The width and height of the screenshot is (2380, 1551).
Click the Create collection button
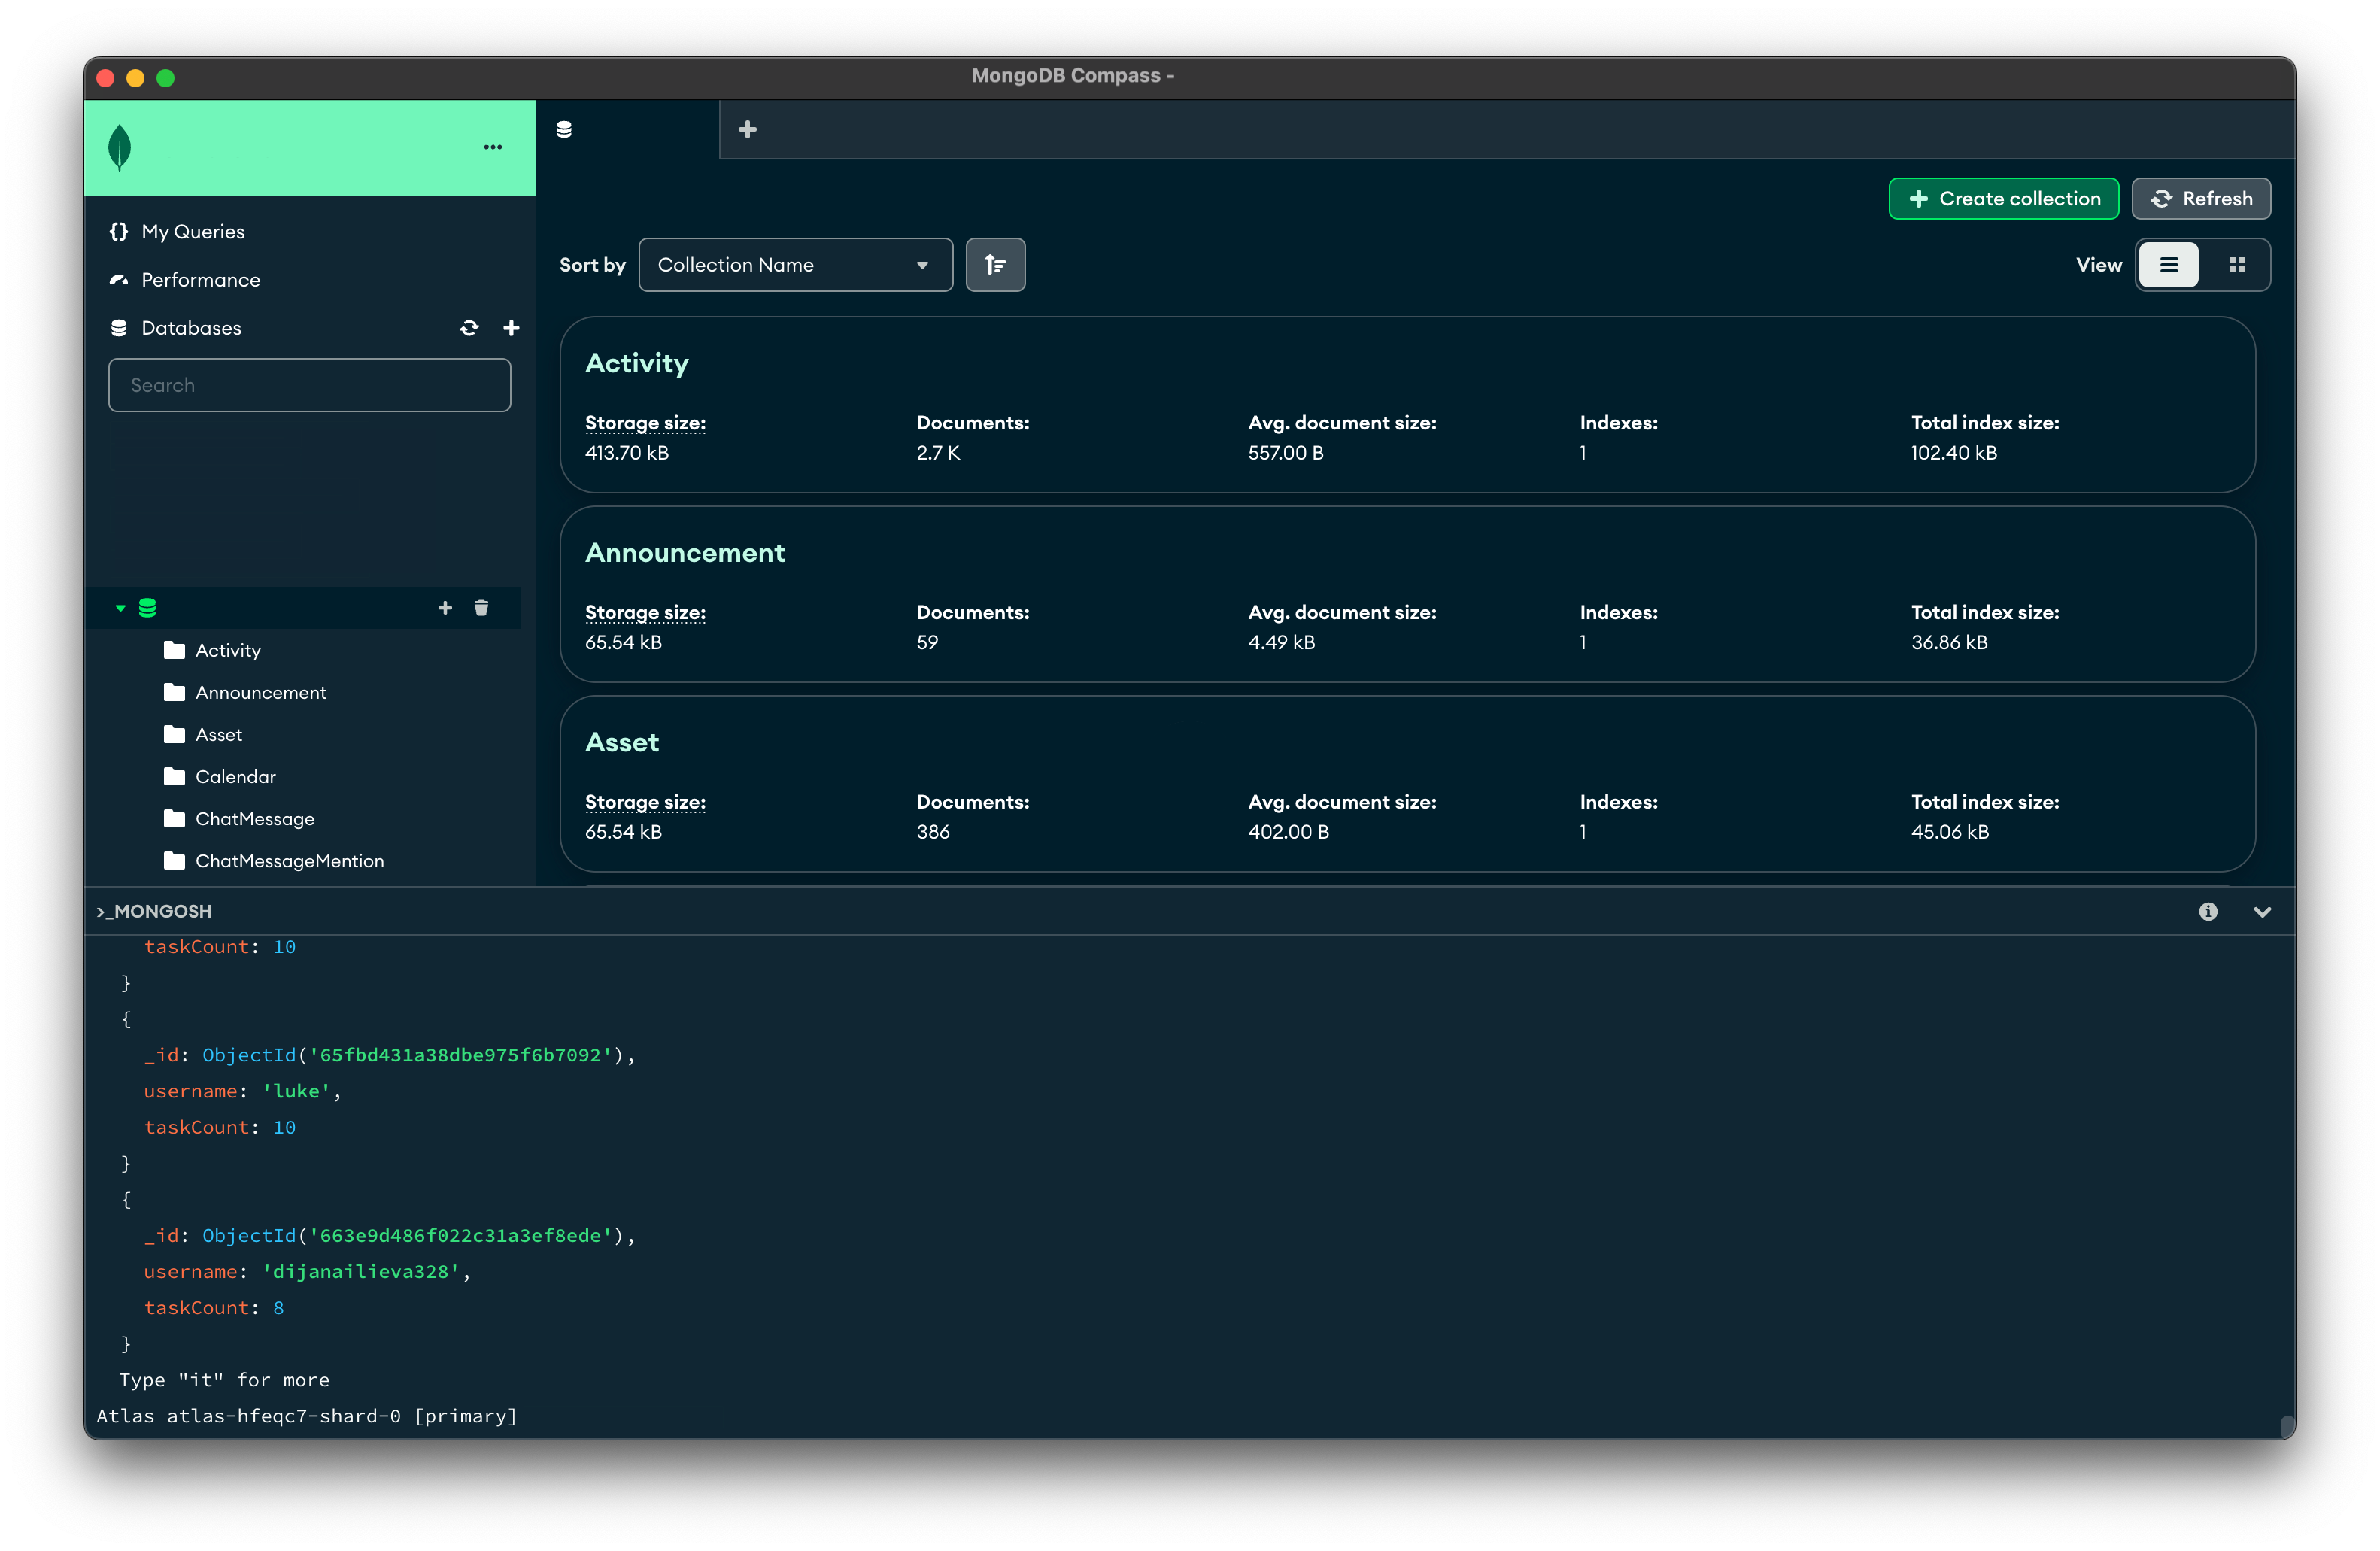coord(2003,198)
